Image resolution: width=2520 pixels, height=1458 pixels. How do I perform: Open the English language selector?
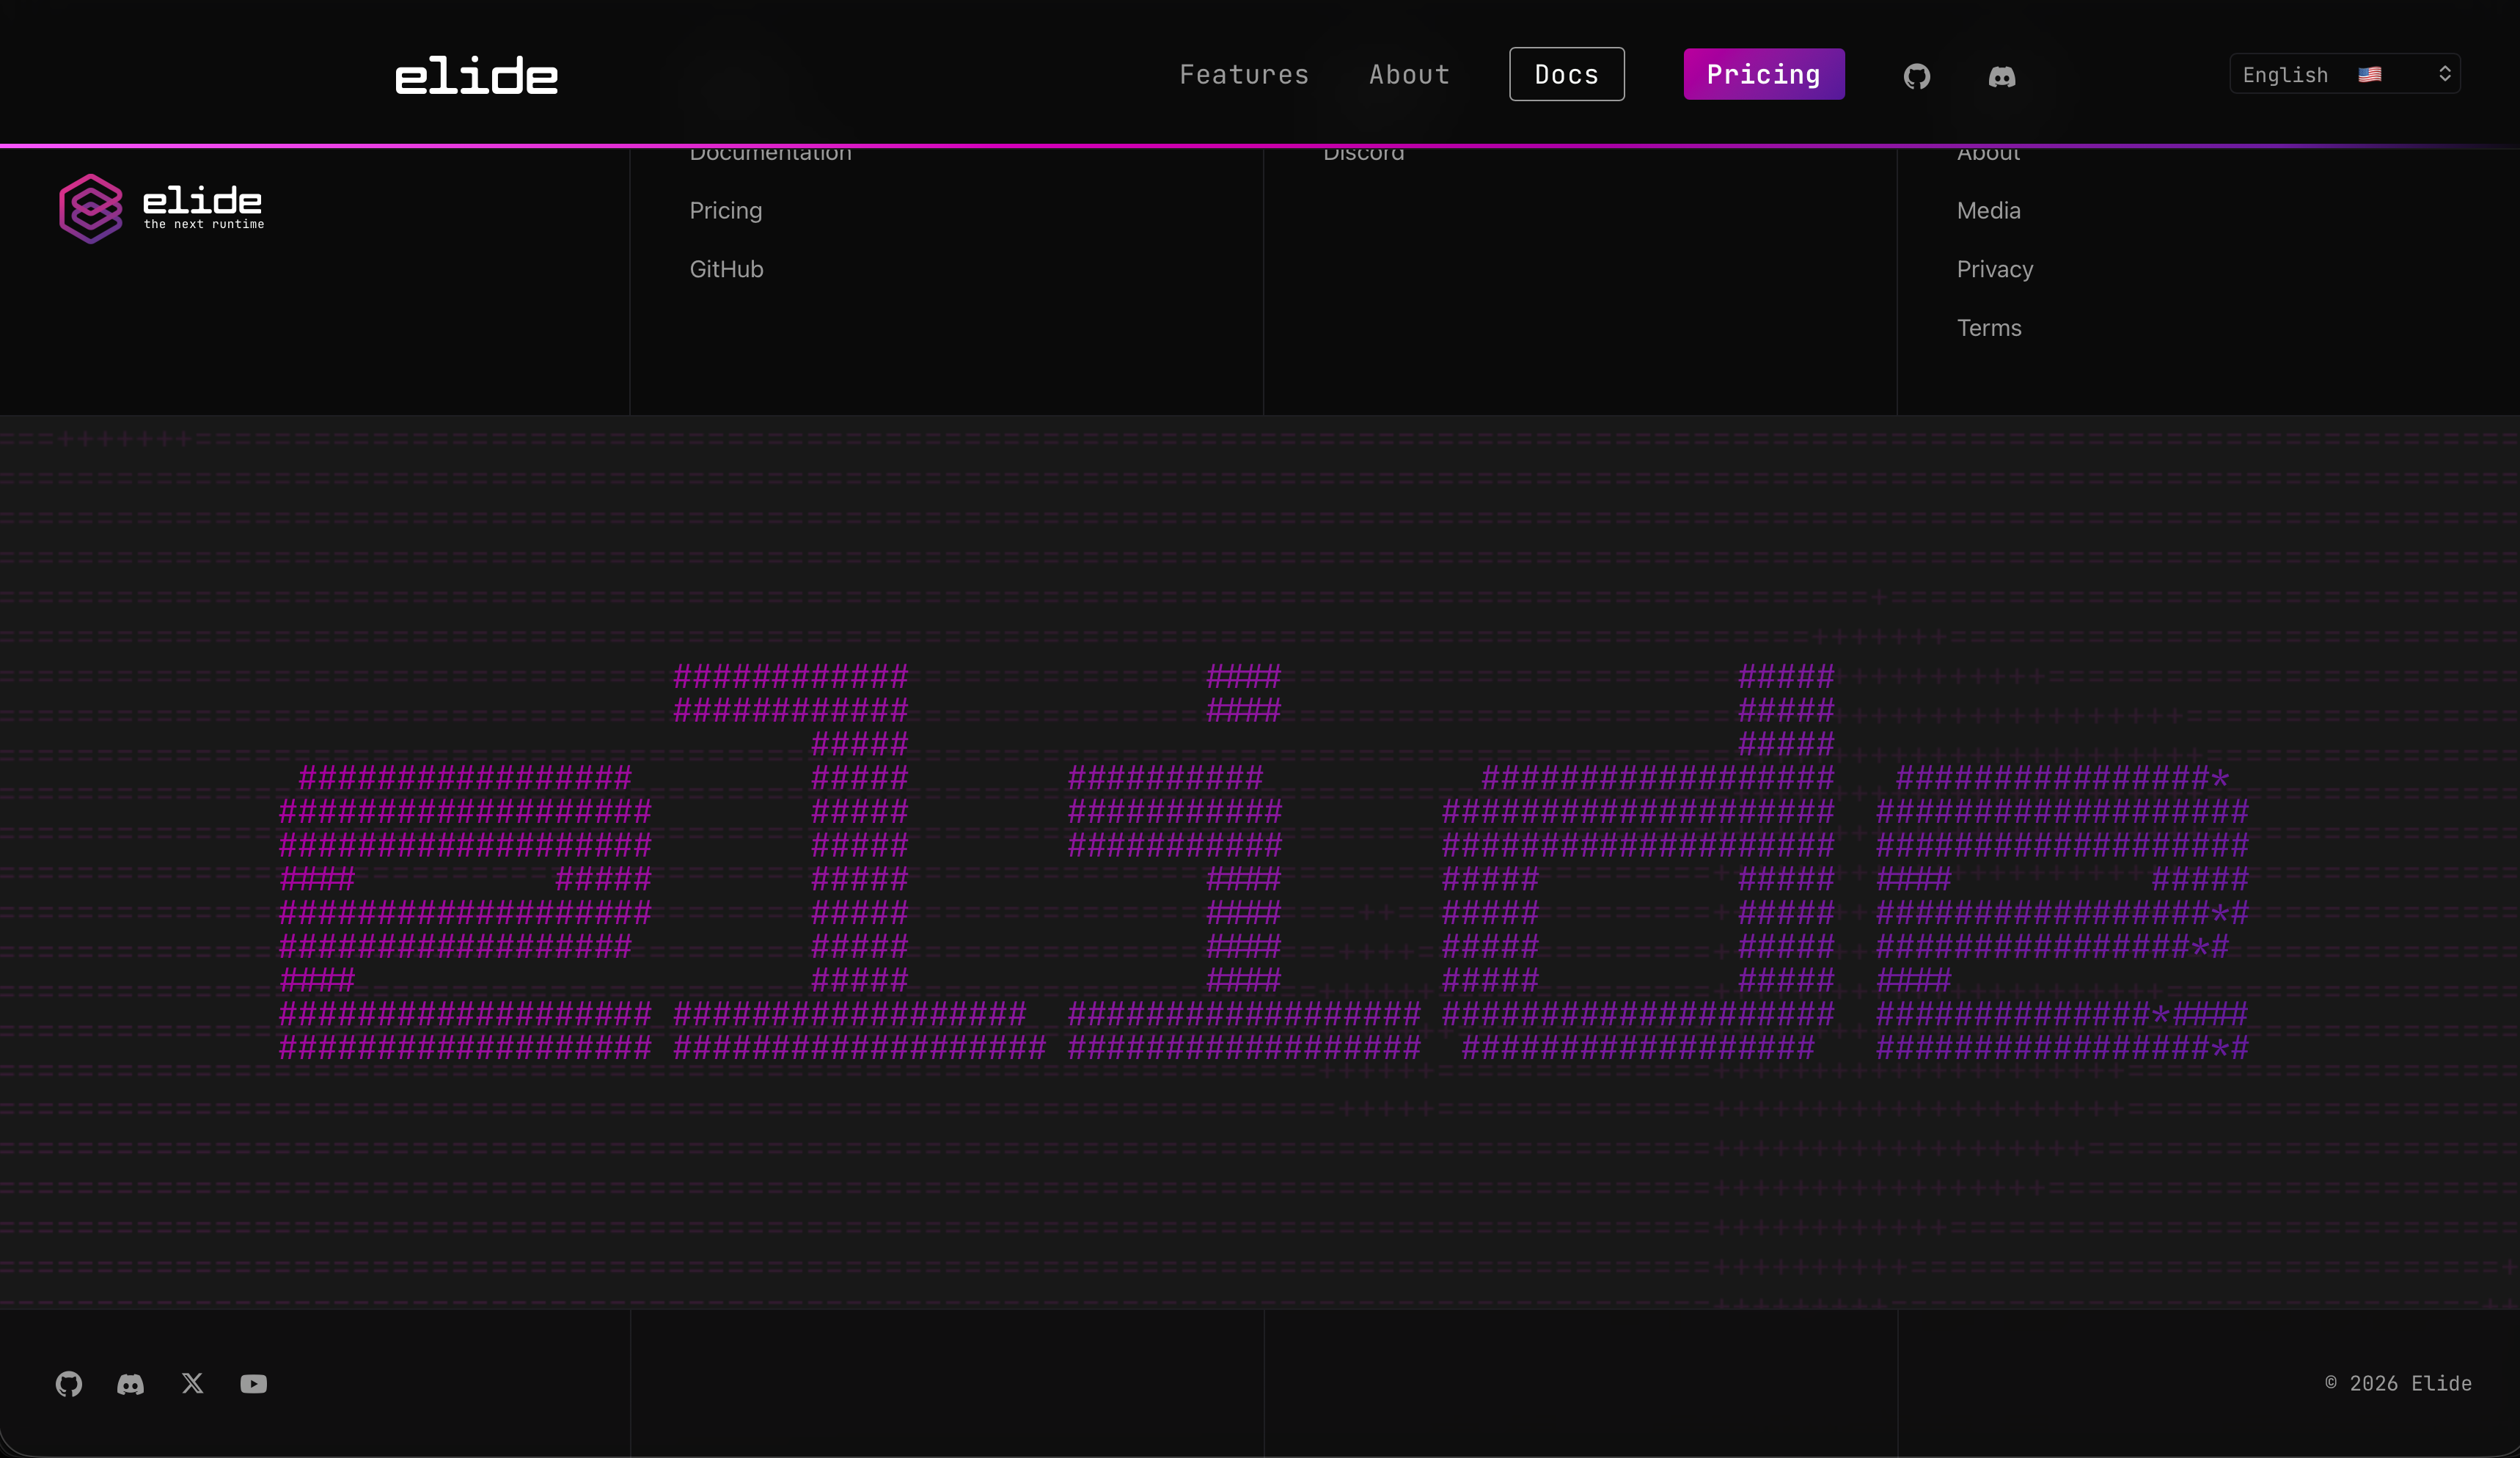point(2344,73)
